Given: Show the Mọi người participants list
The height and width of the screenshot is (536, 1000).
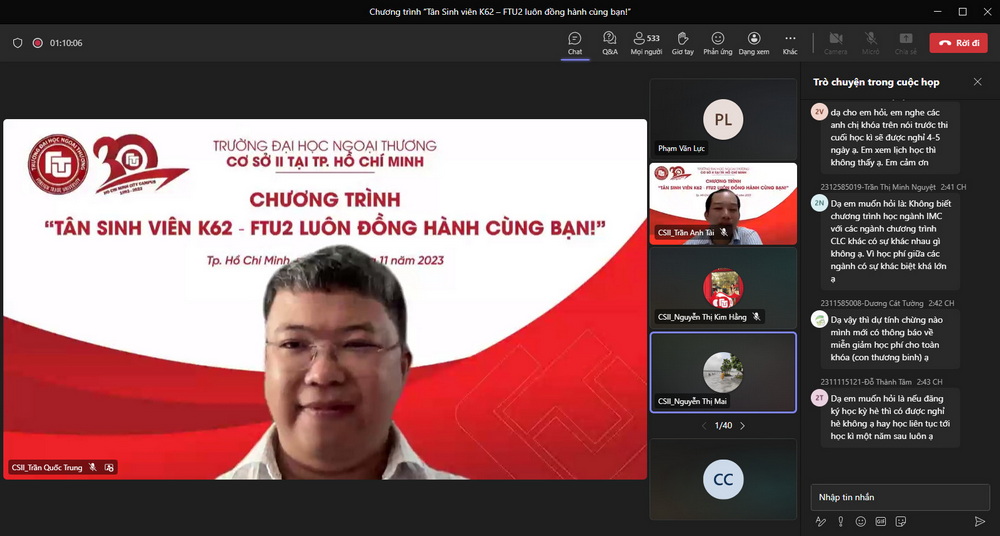Looking at the screenshot, I should pos(646,43).
